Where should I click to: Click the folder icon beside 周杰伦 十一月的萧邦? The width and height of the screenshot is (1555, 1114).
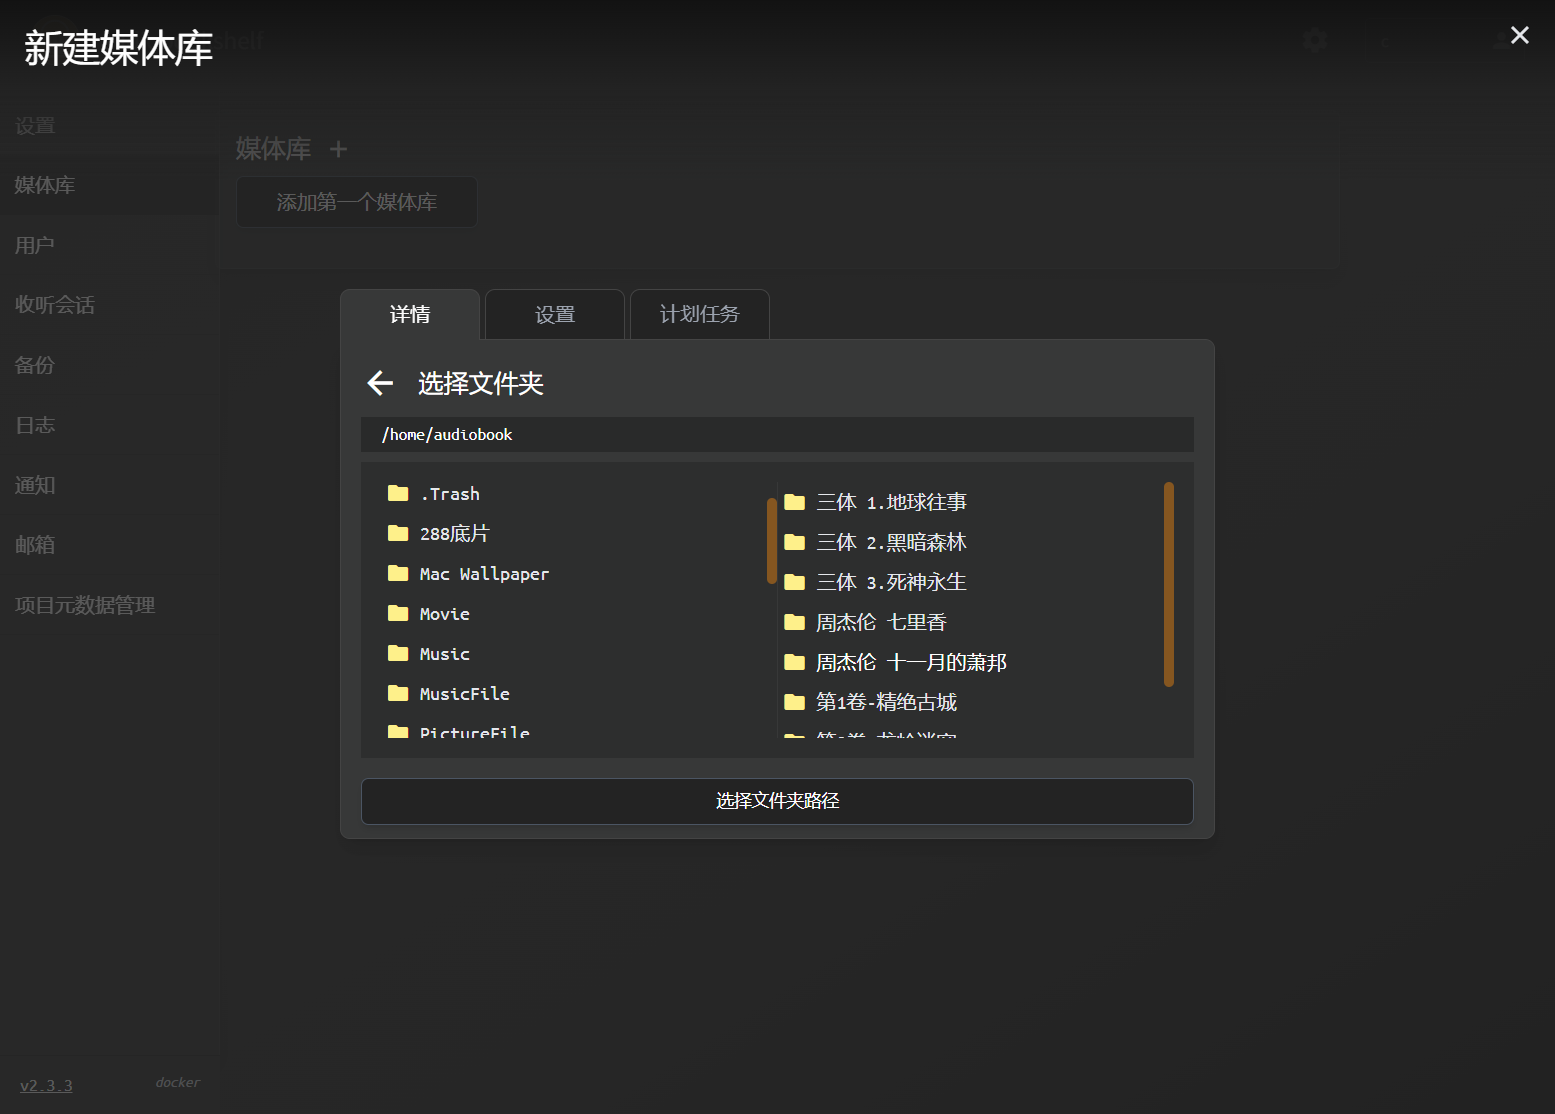(x=795, y=662)
